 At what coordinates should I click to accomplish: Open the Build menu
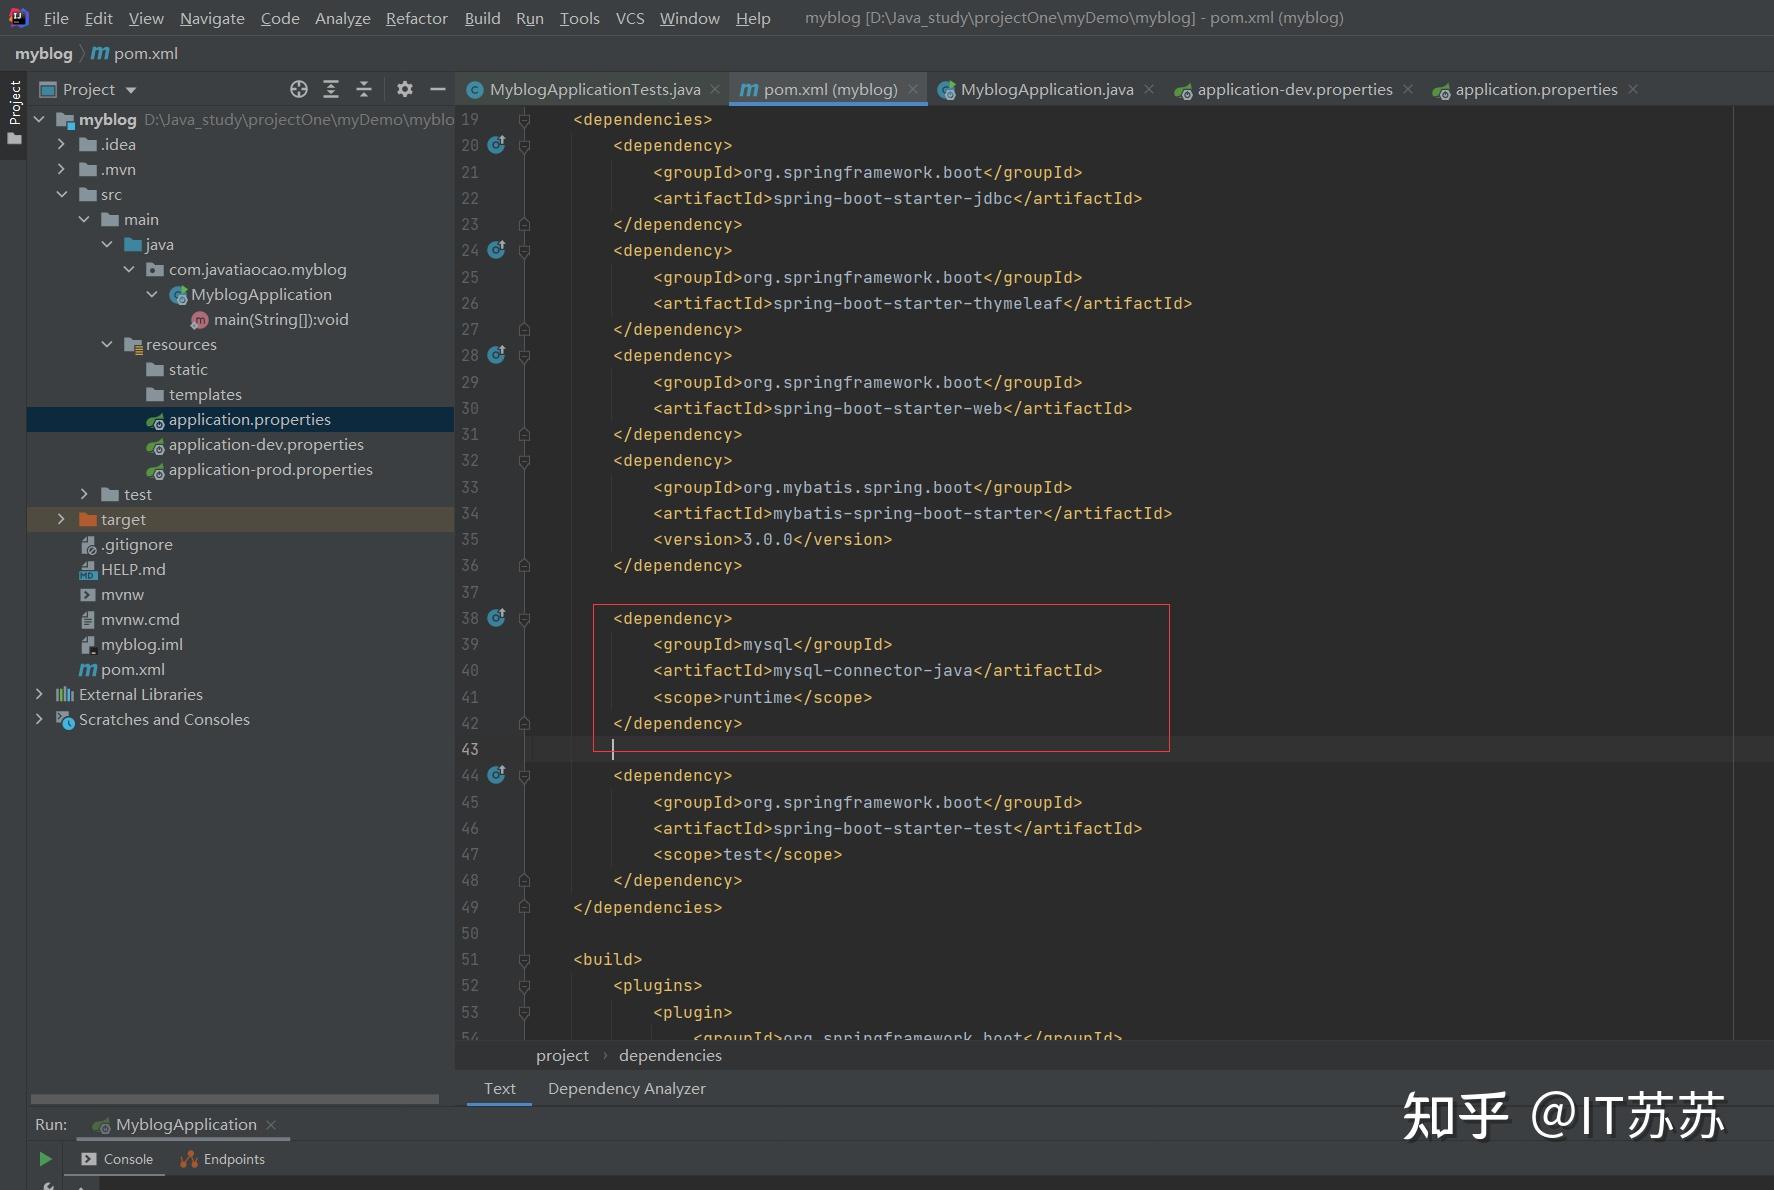click(x=482, y=18)
